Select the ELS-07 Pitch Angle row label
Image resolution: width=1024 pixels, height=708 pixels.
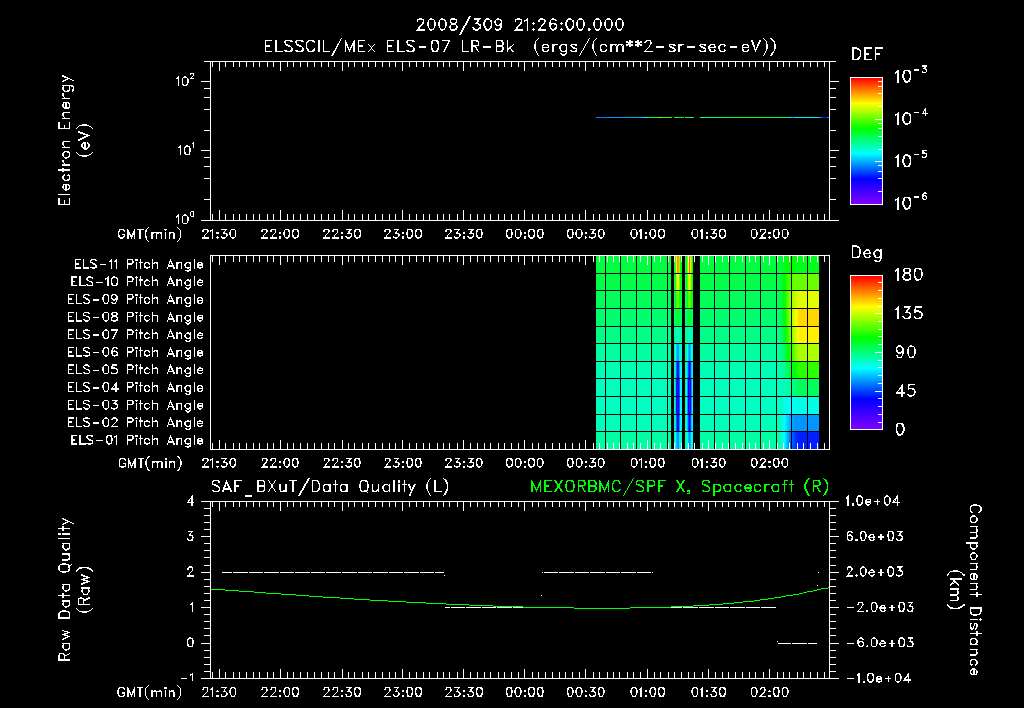click(135, 334)
